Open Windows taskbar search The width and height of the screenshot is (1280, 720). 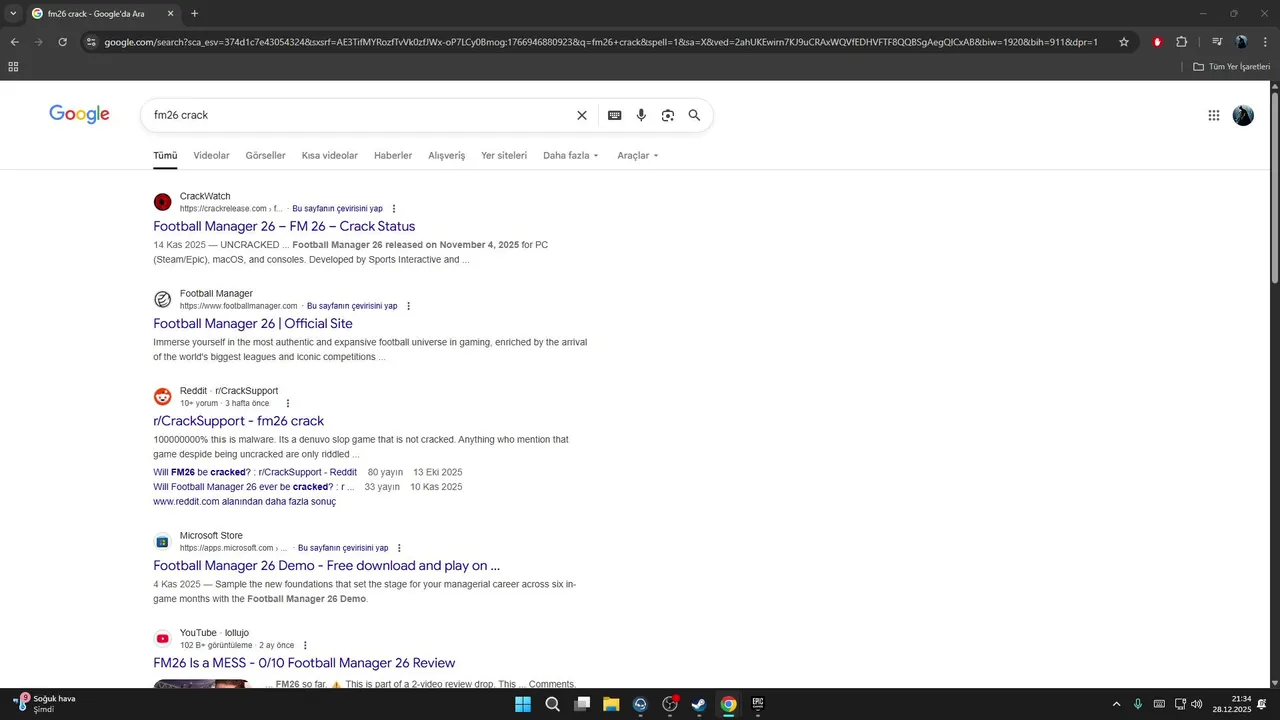[x=552, y=704]
